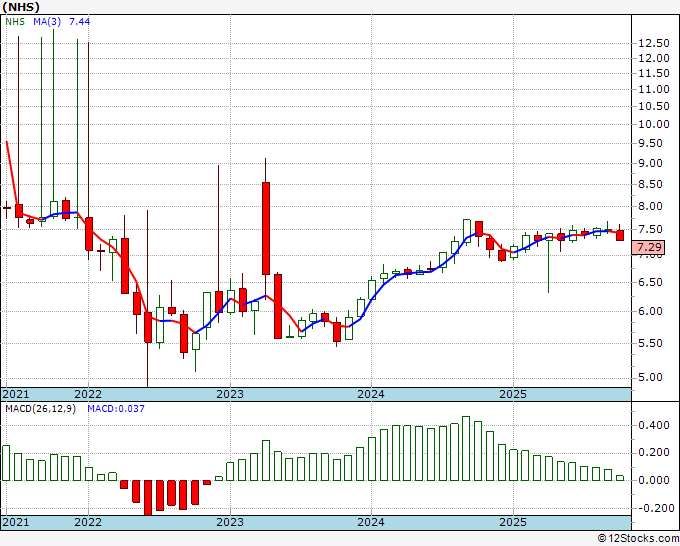The height and width of the screenshot is (546, 680).
Task: Click the MACD(26,12,9) indicator label
Action: click(40, 409)
